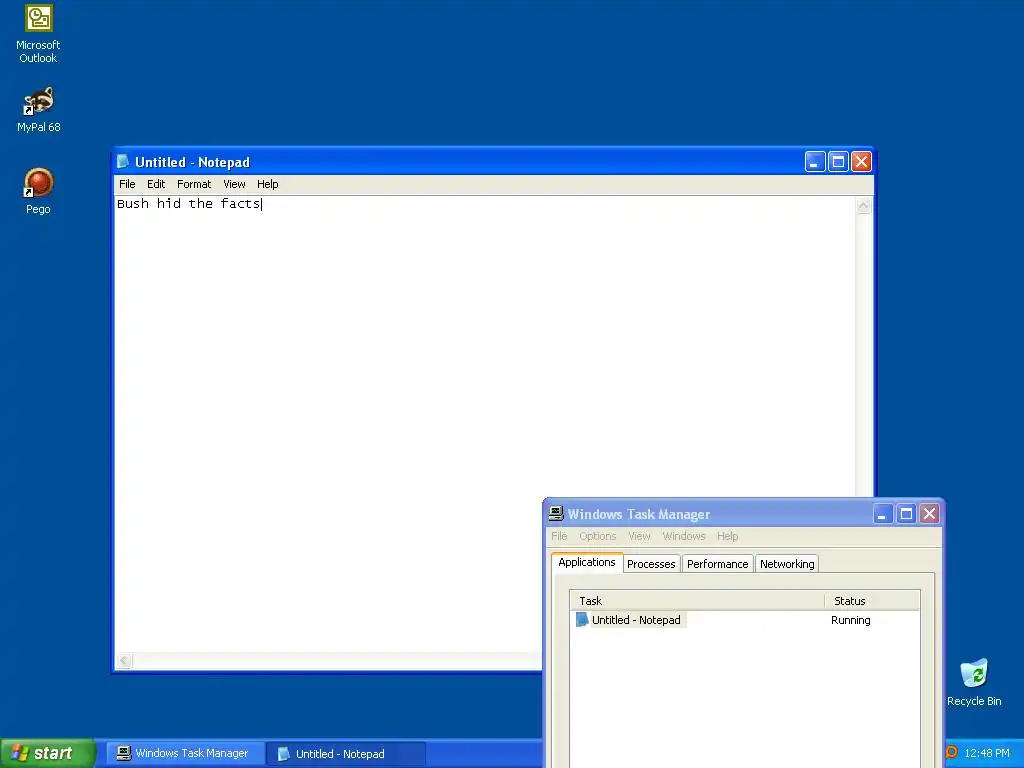
Task: Open Notepad's File menu
Action: coord(127,184)
